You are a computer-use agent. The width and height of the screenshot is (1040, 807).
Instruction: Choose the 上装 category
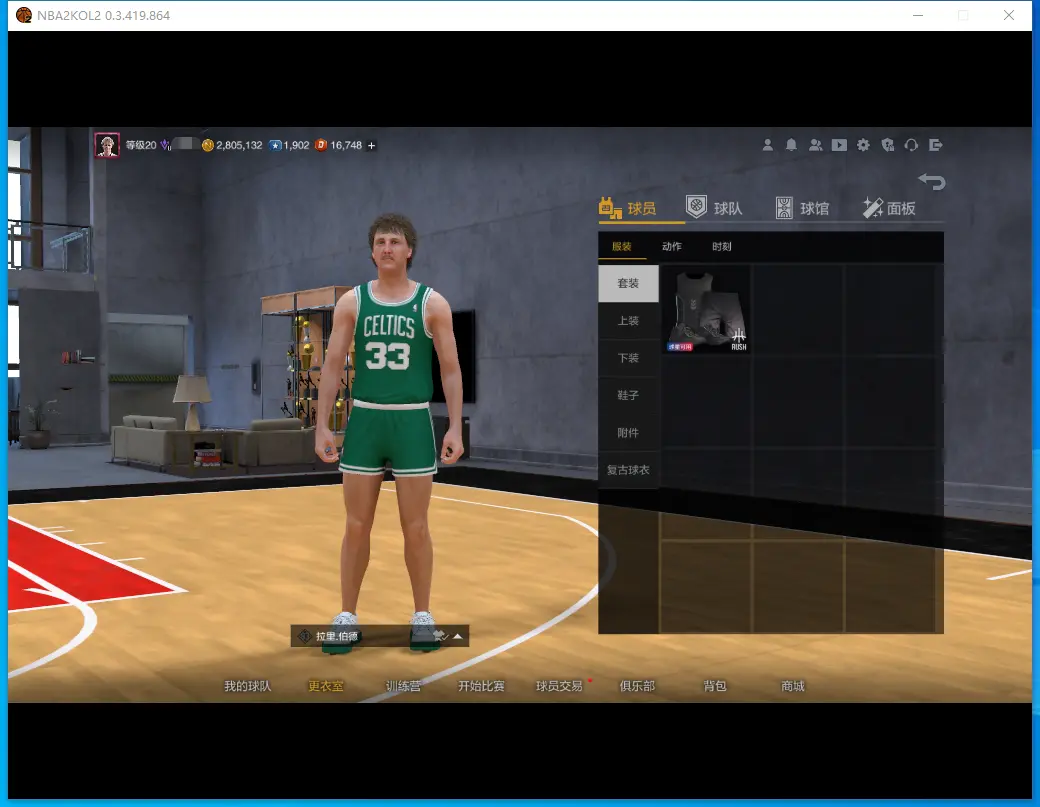pyautogui.click(x=628, y=321)
